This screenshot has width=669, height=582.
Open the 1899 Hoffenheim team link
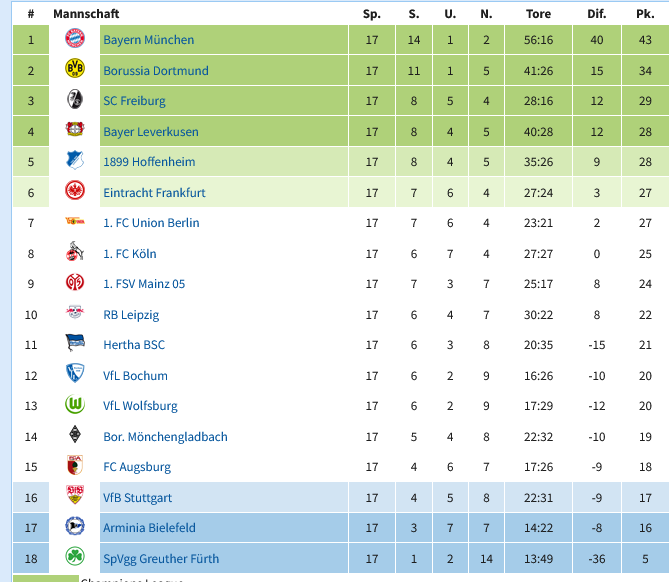pyautogui.click(x=149, y=162)
